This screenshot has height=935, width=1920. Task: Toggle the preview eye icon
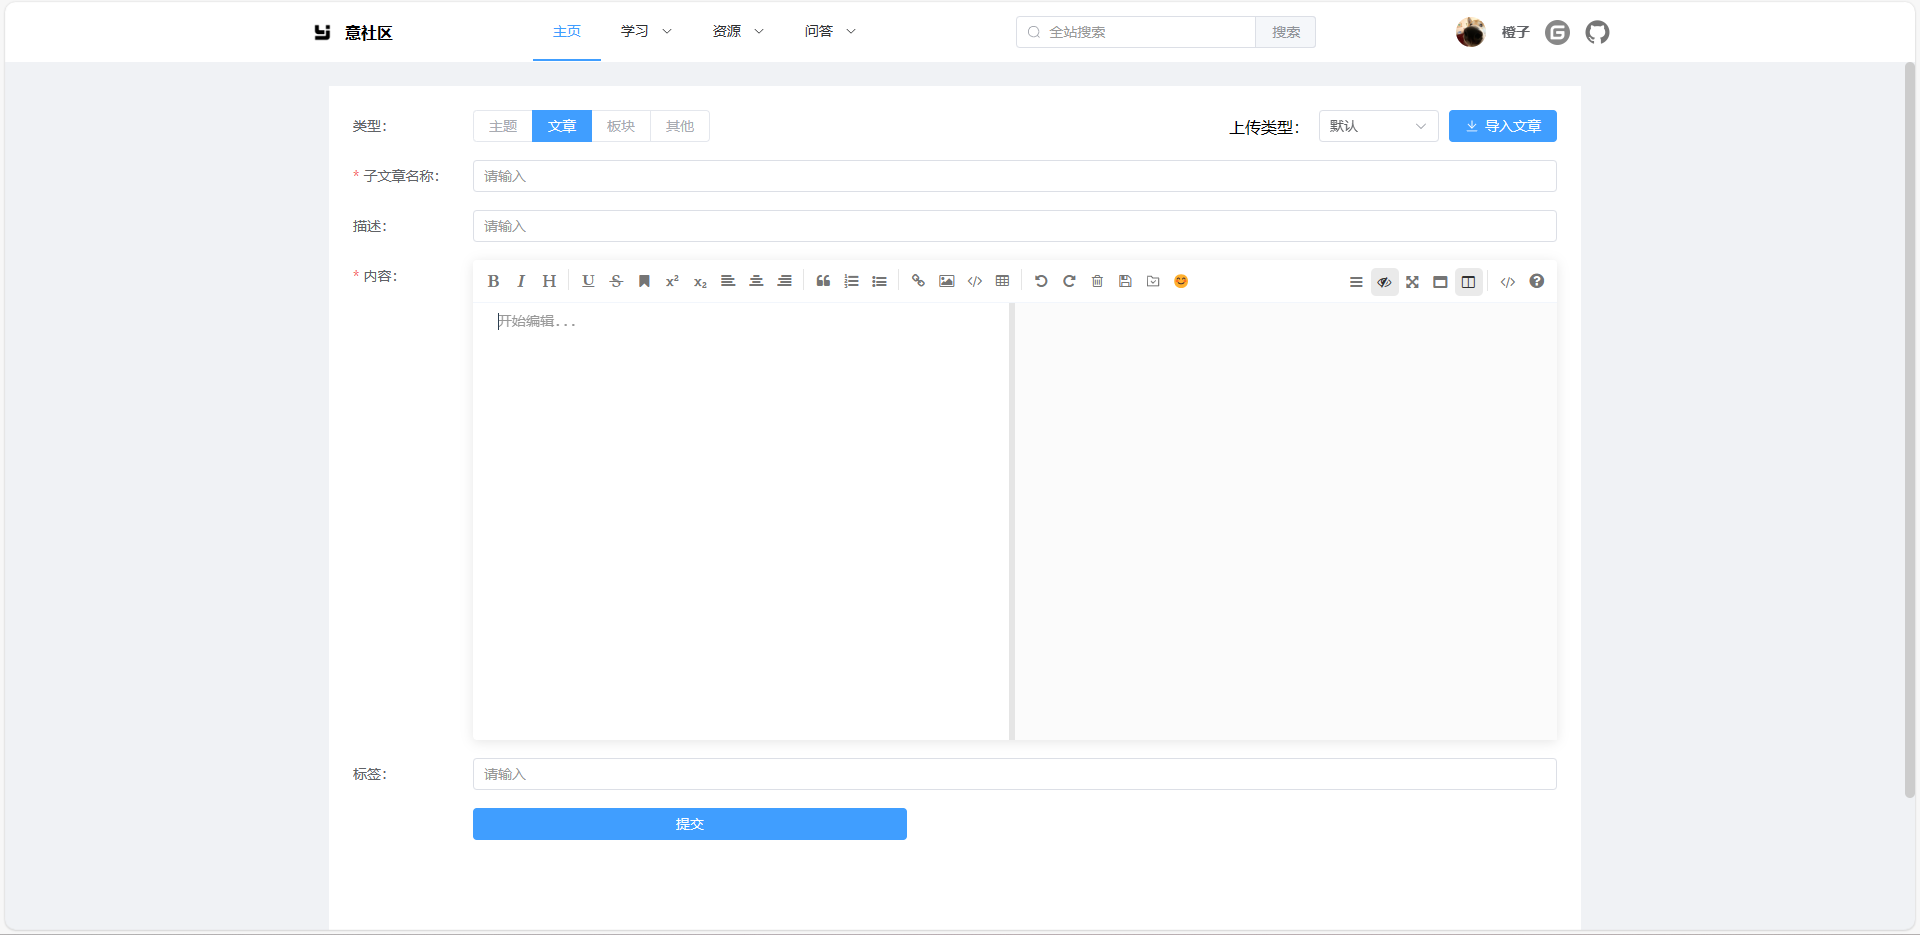pyautogui.click(x=1384, y=282)
